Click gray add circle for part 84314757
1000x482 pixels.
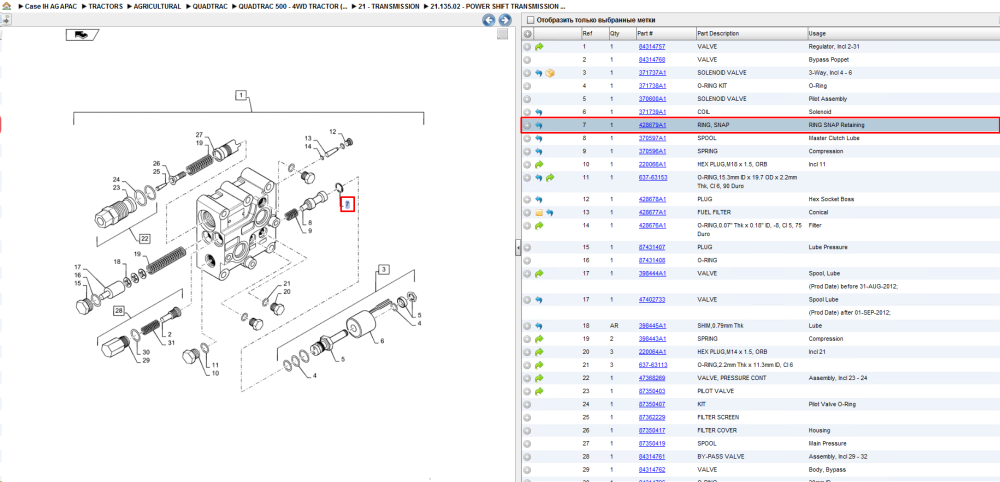[527, 47]
